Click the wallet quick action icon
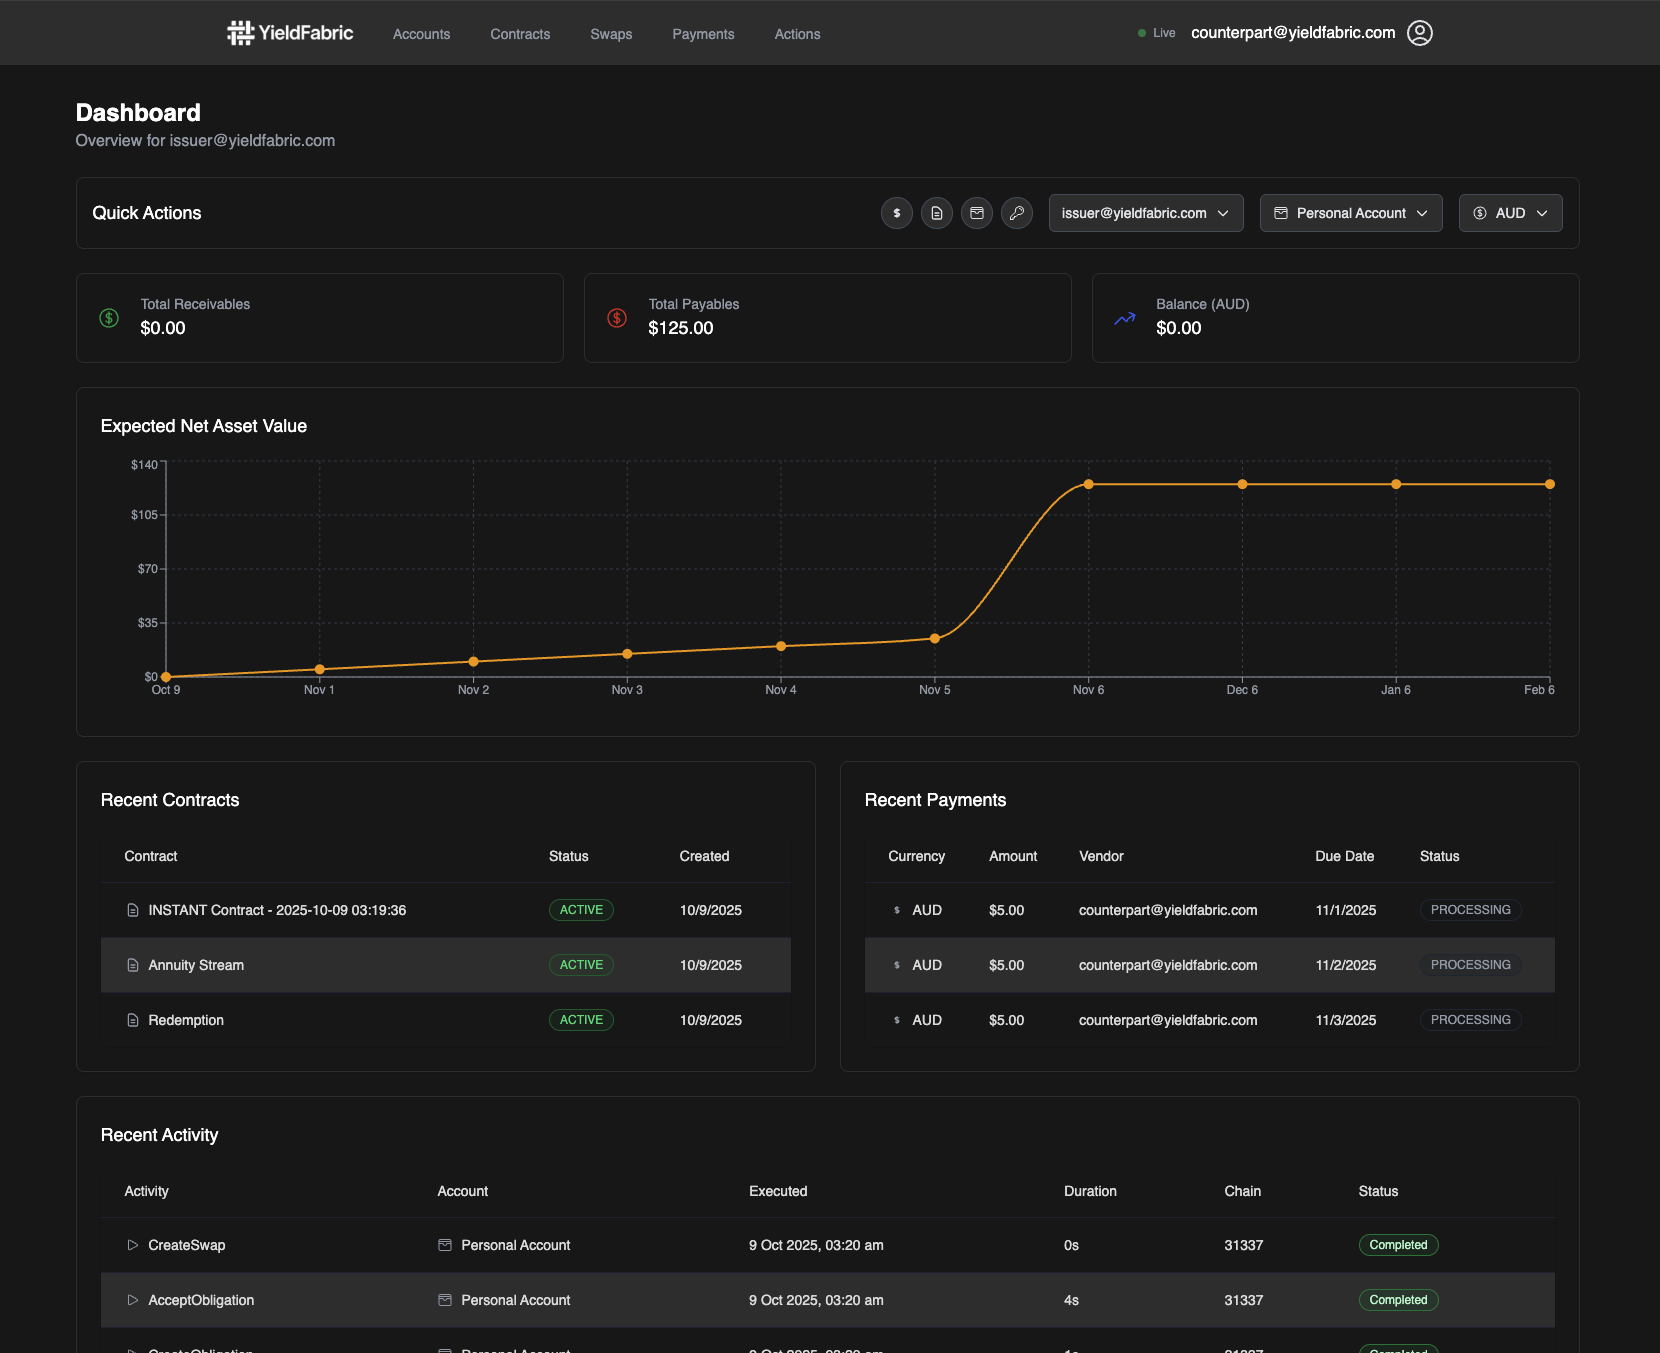The height and width of the screenshot is (1353, 1660). [976, 213]
